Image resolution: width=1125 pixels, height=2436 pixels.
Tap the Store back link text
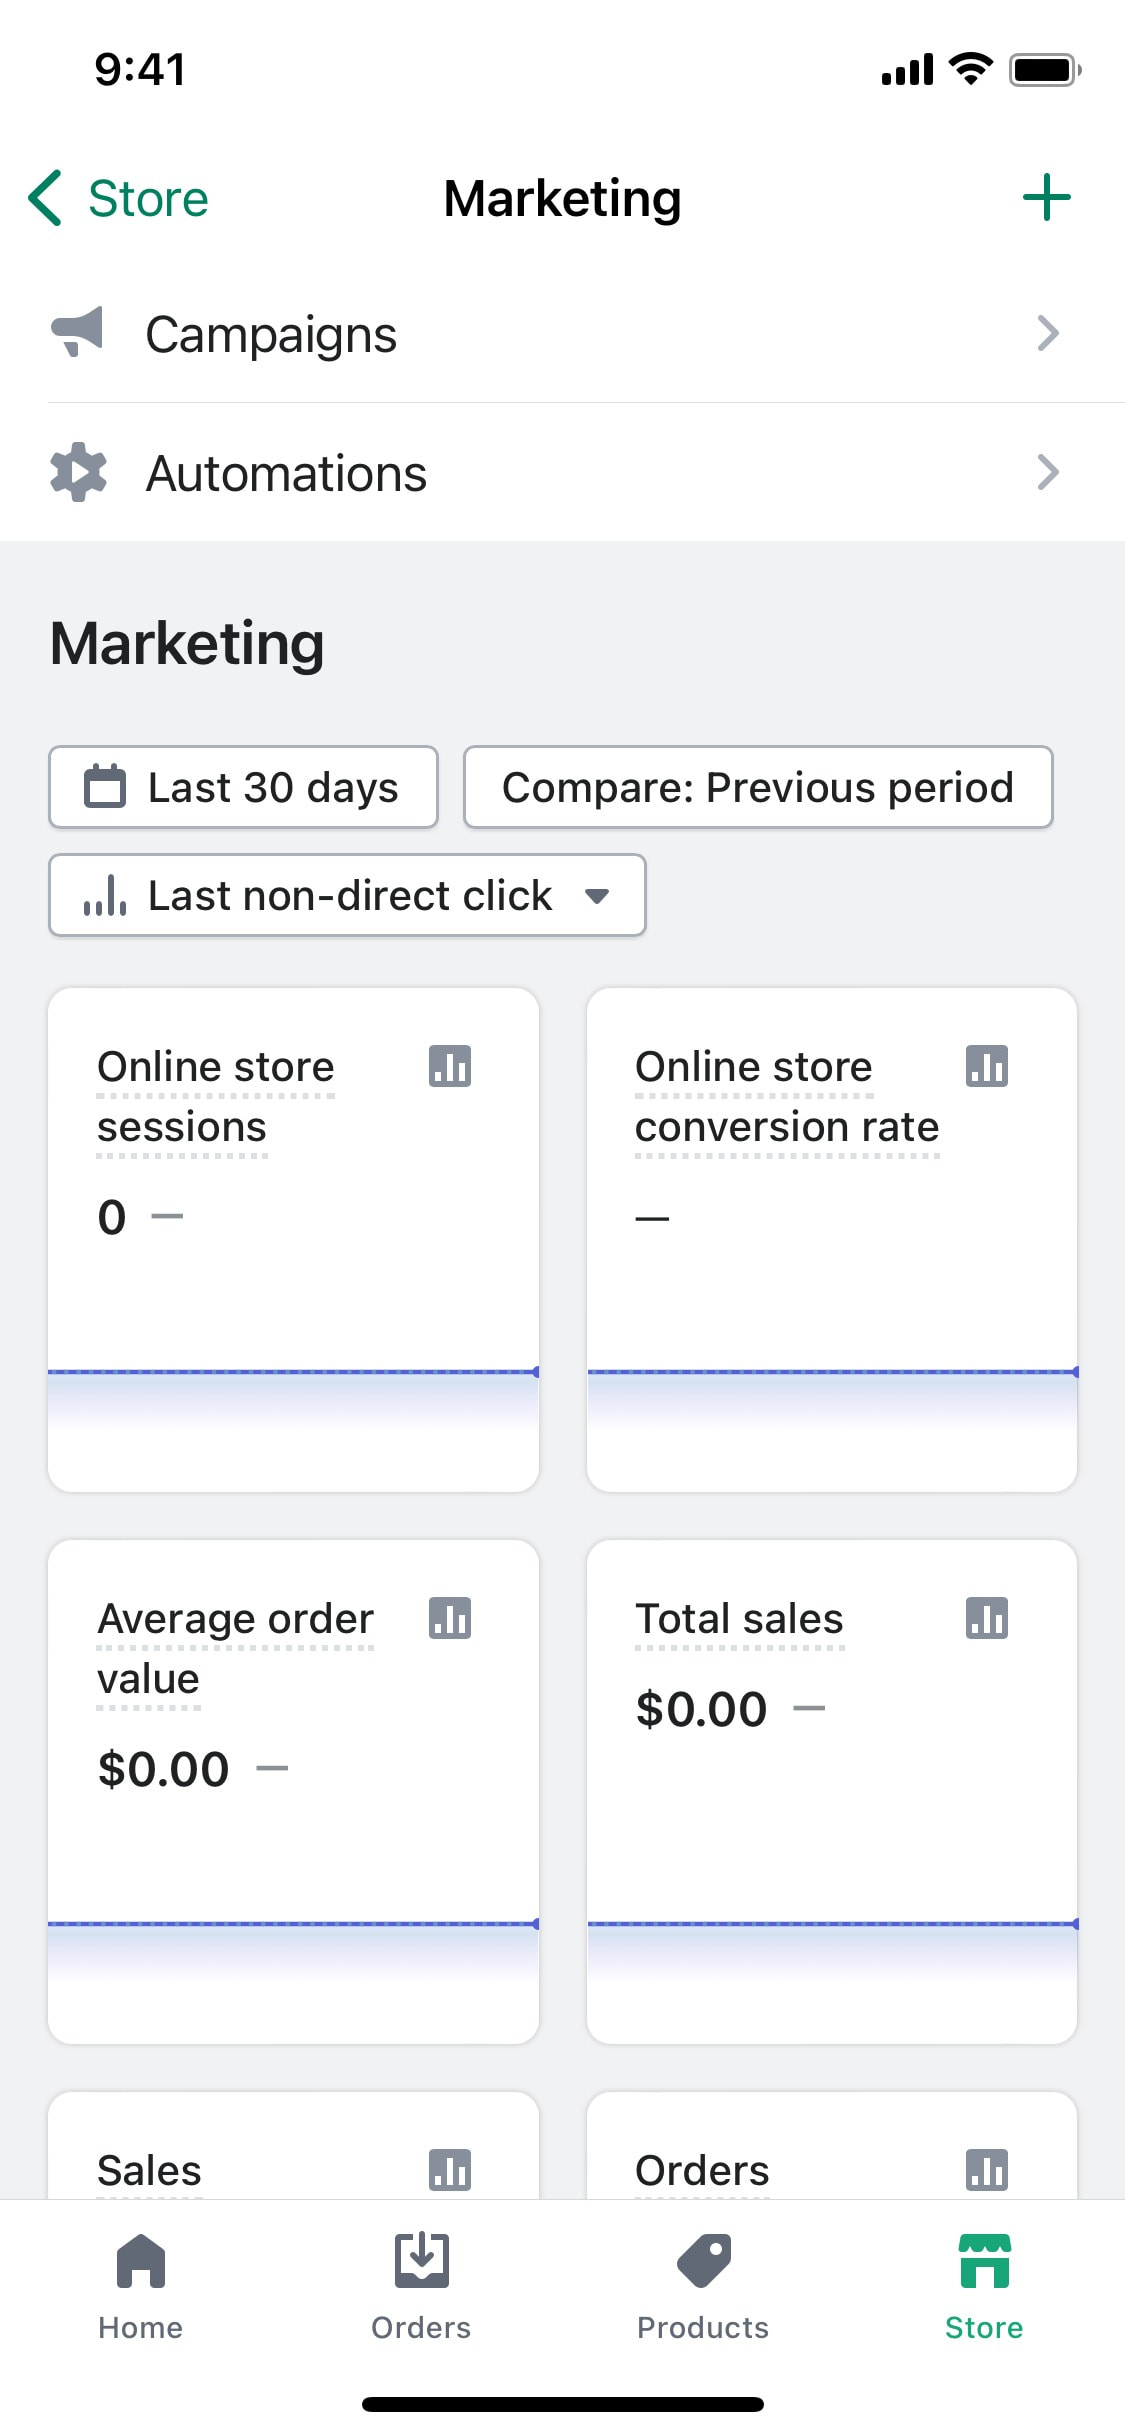(148, 198)
